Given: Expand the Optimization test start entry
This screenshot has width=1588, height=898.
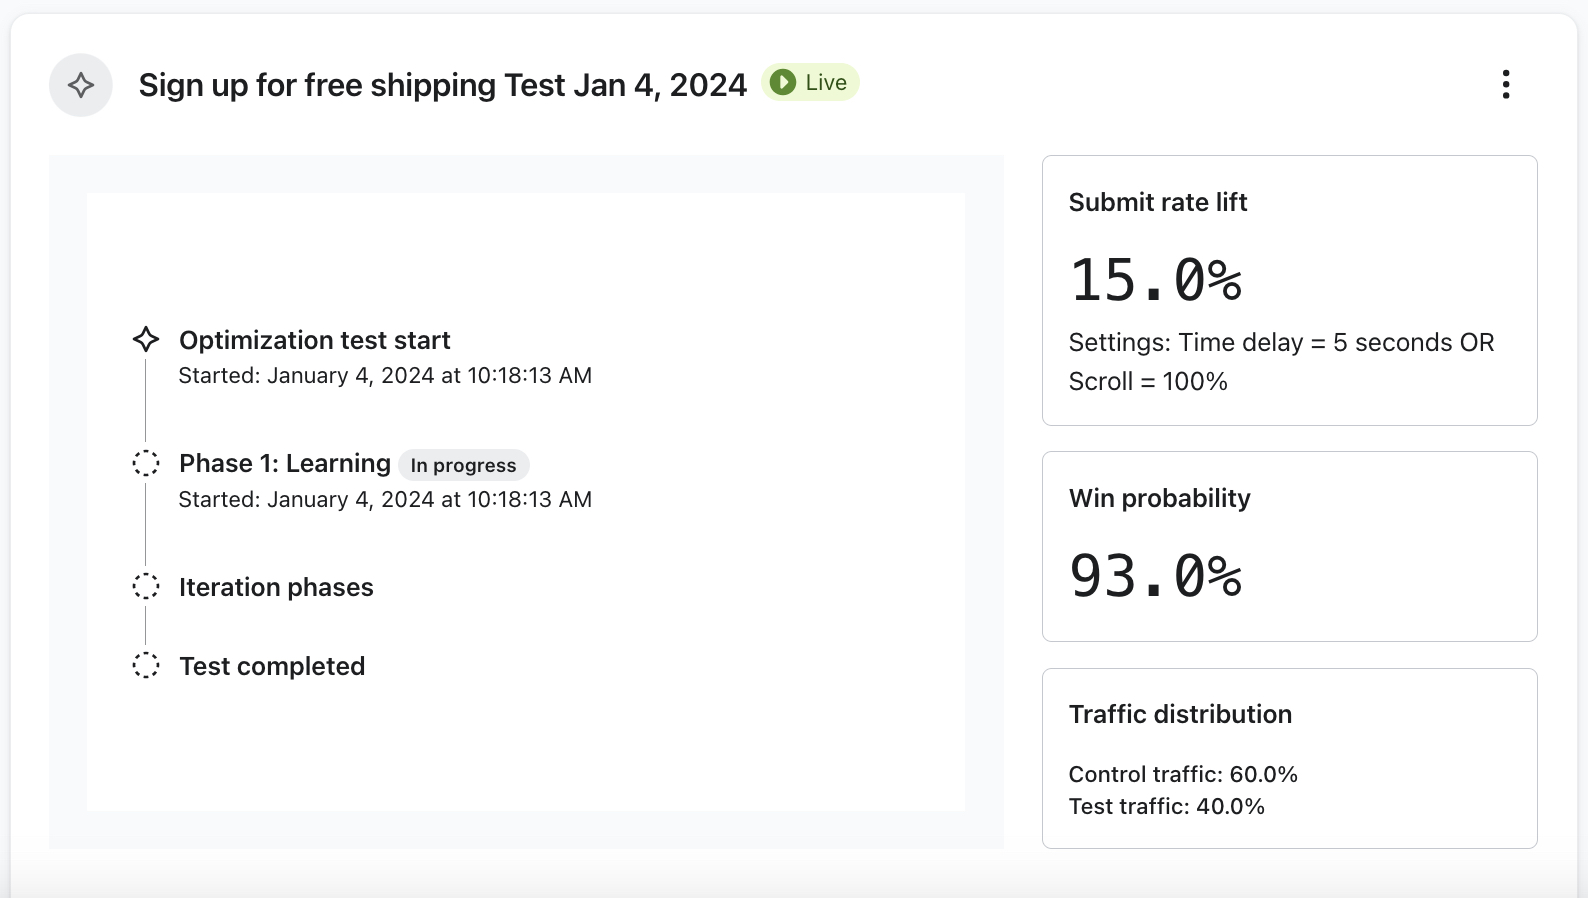Looking at the screenshot, I should coord(314,340).
